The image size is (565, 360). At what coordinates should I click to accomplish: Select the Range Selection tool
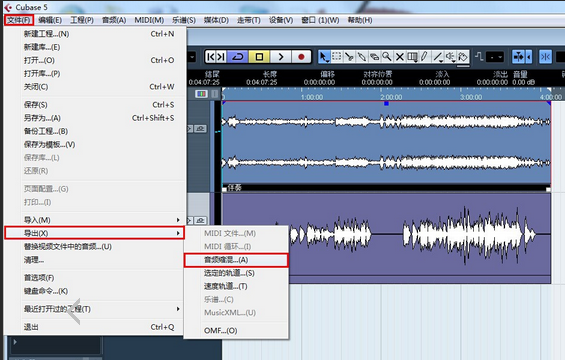pyautogui.click(x=337, y=57)
